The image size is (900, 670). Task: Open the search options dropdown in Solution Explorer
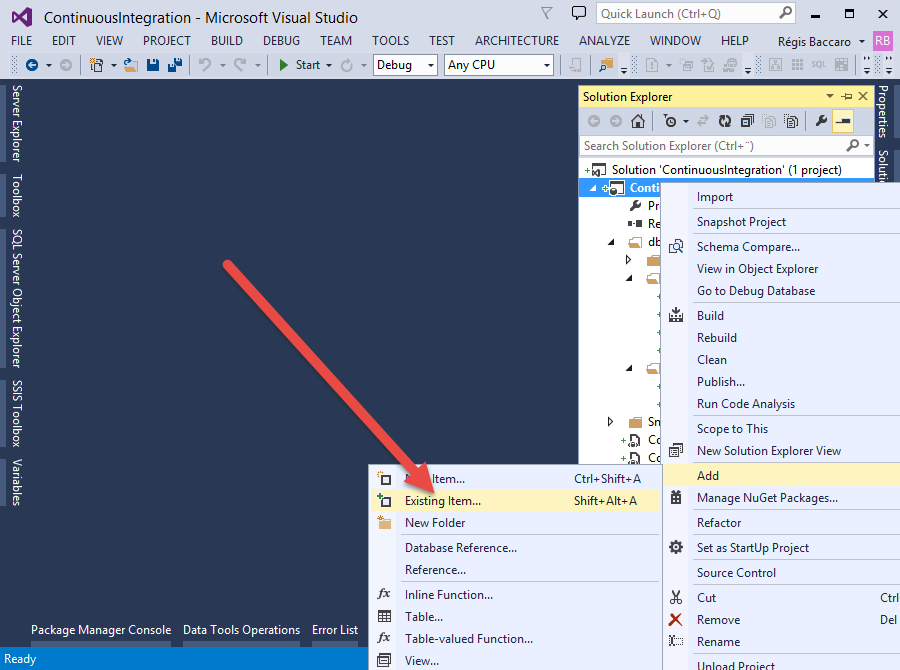(867, 146)
